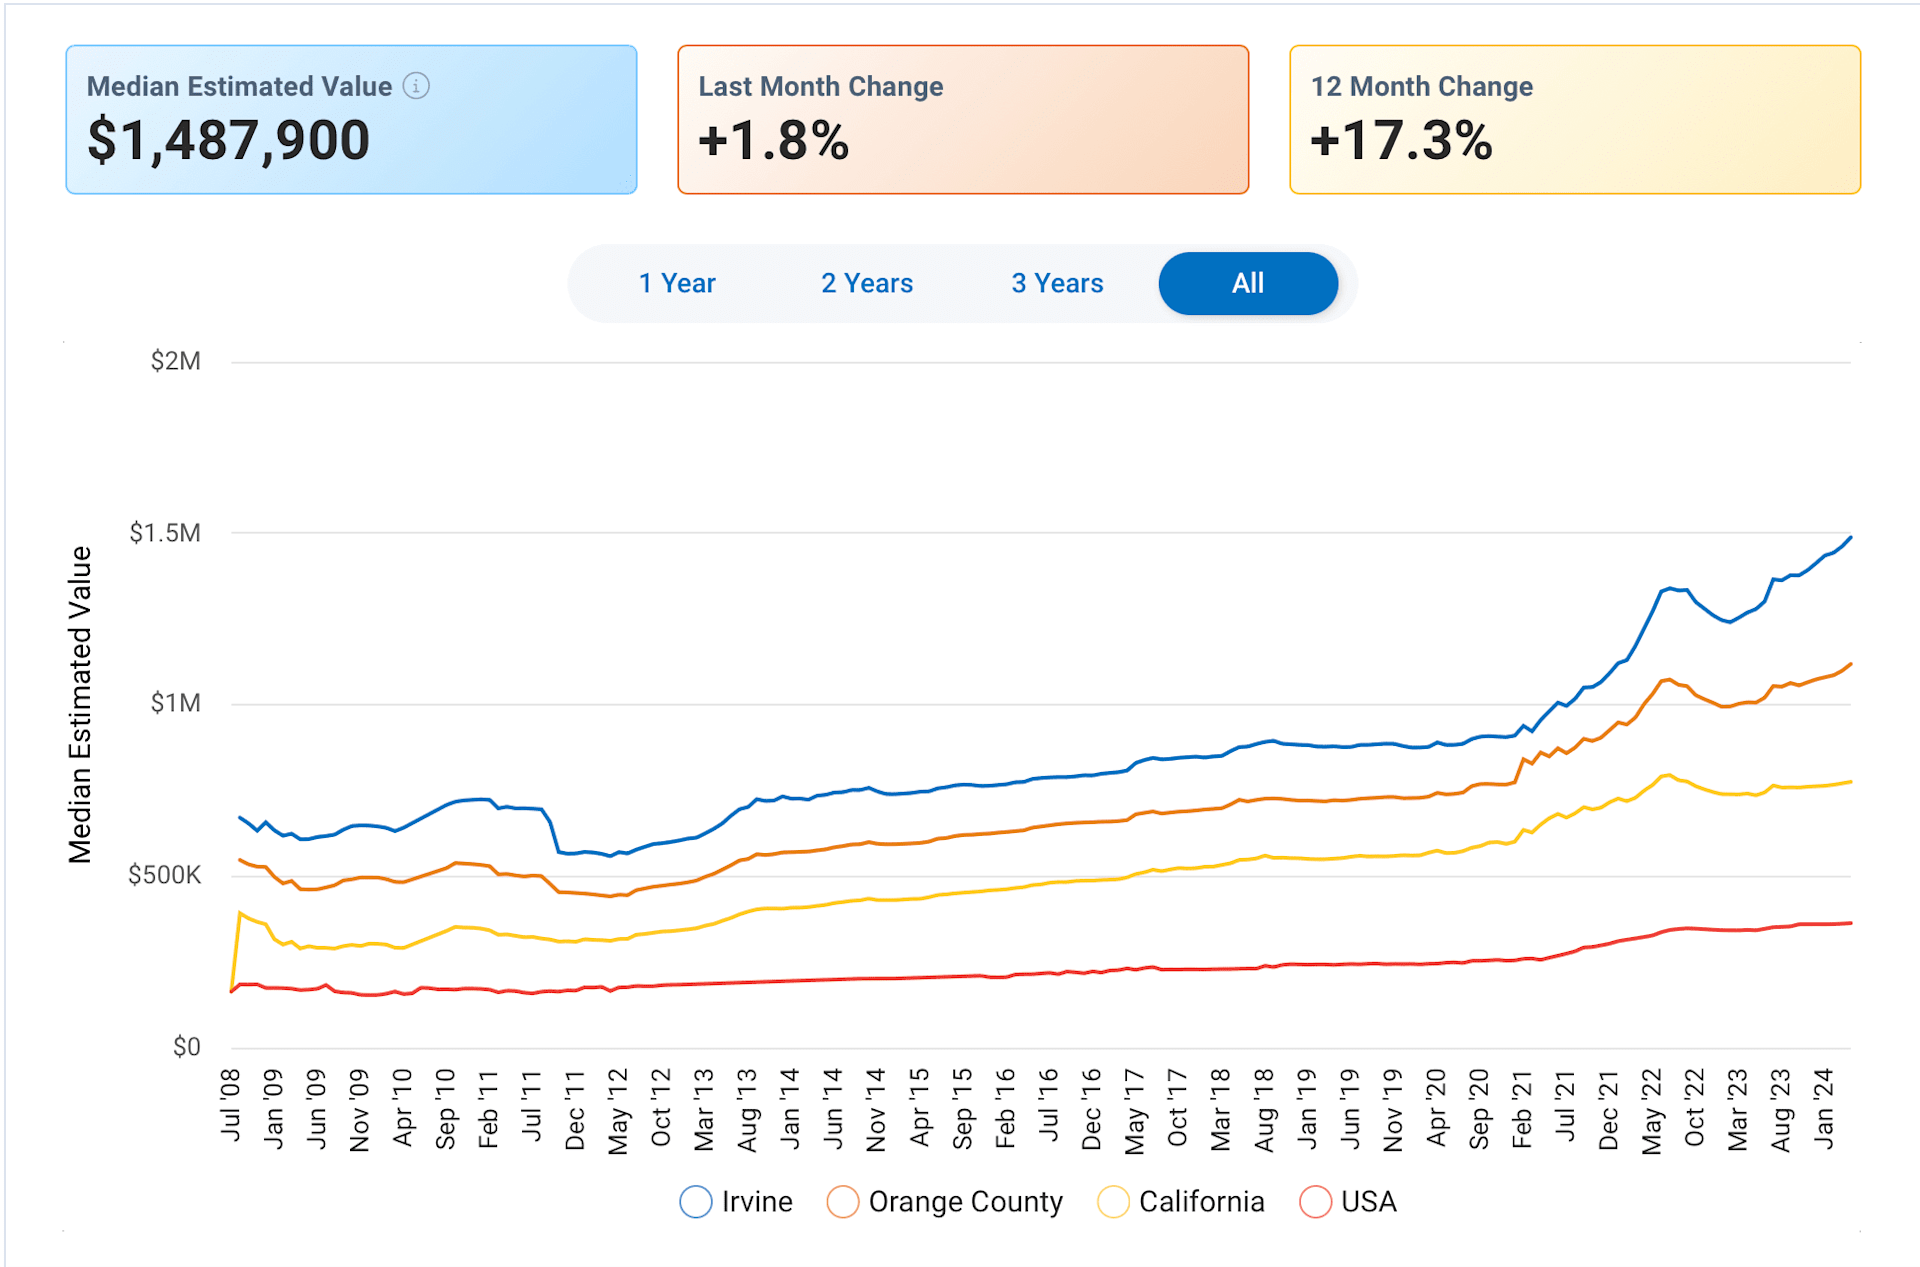Click the Last Month Change card
The image size is (1920, 1267).
point(962,120)
